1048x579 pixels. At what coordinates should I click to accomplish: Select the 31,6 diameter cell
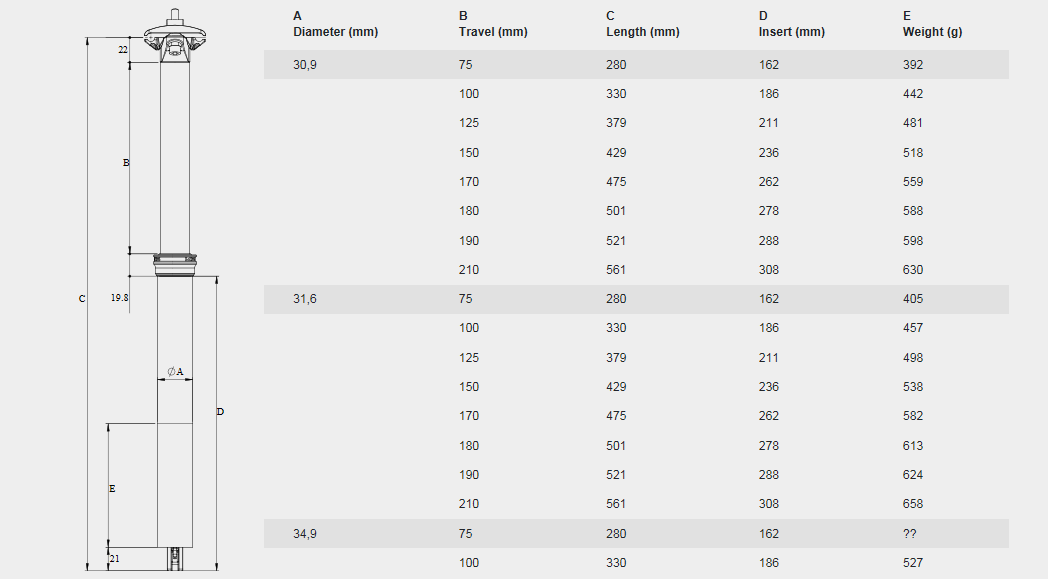pyautogui.click(x=305, y=299)
